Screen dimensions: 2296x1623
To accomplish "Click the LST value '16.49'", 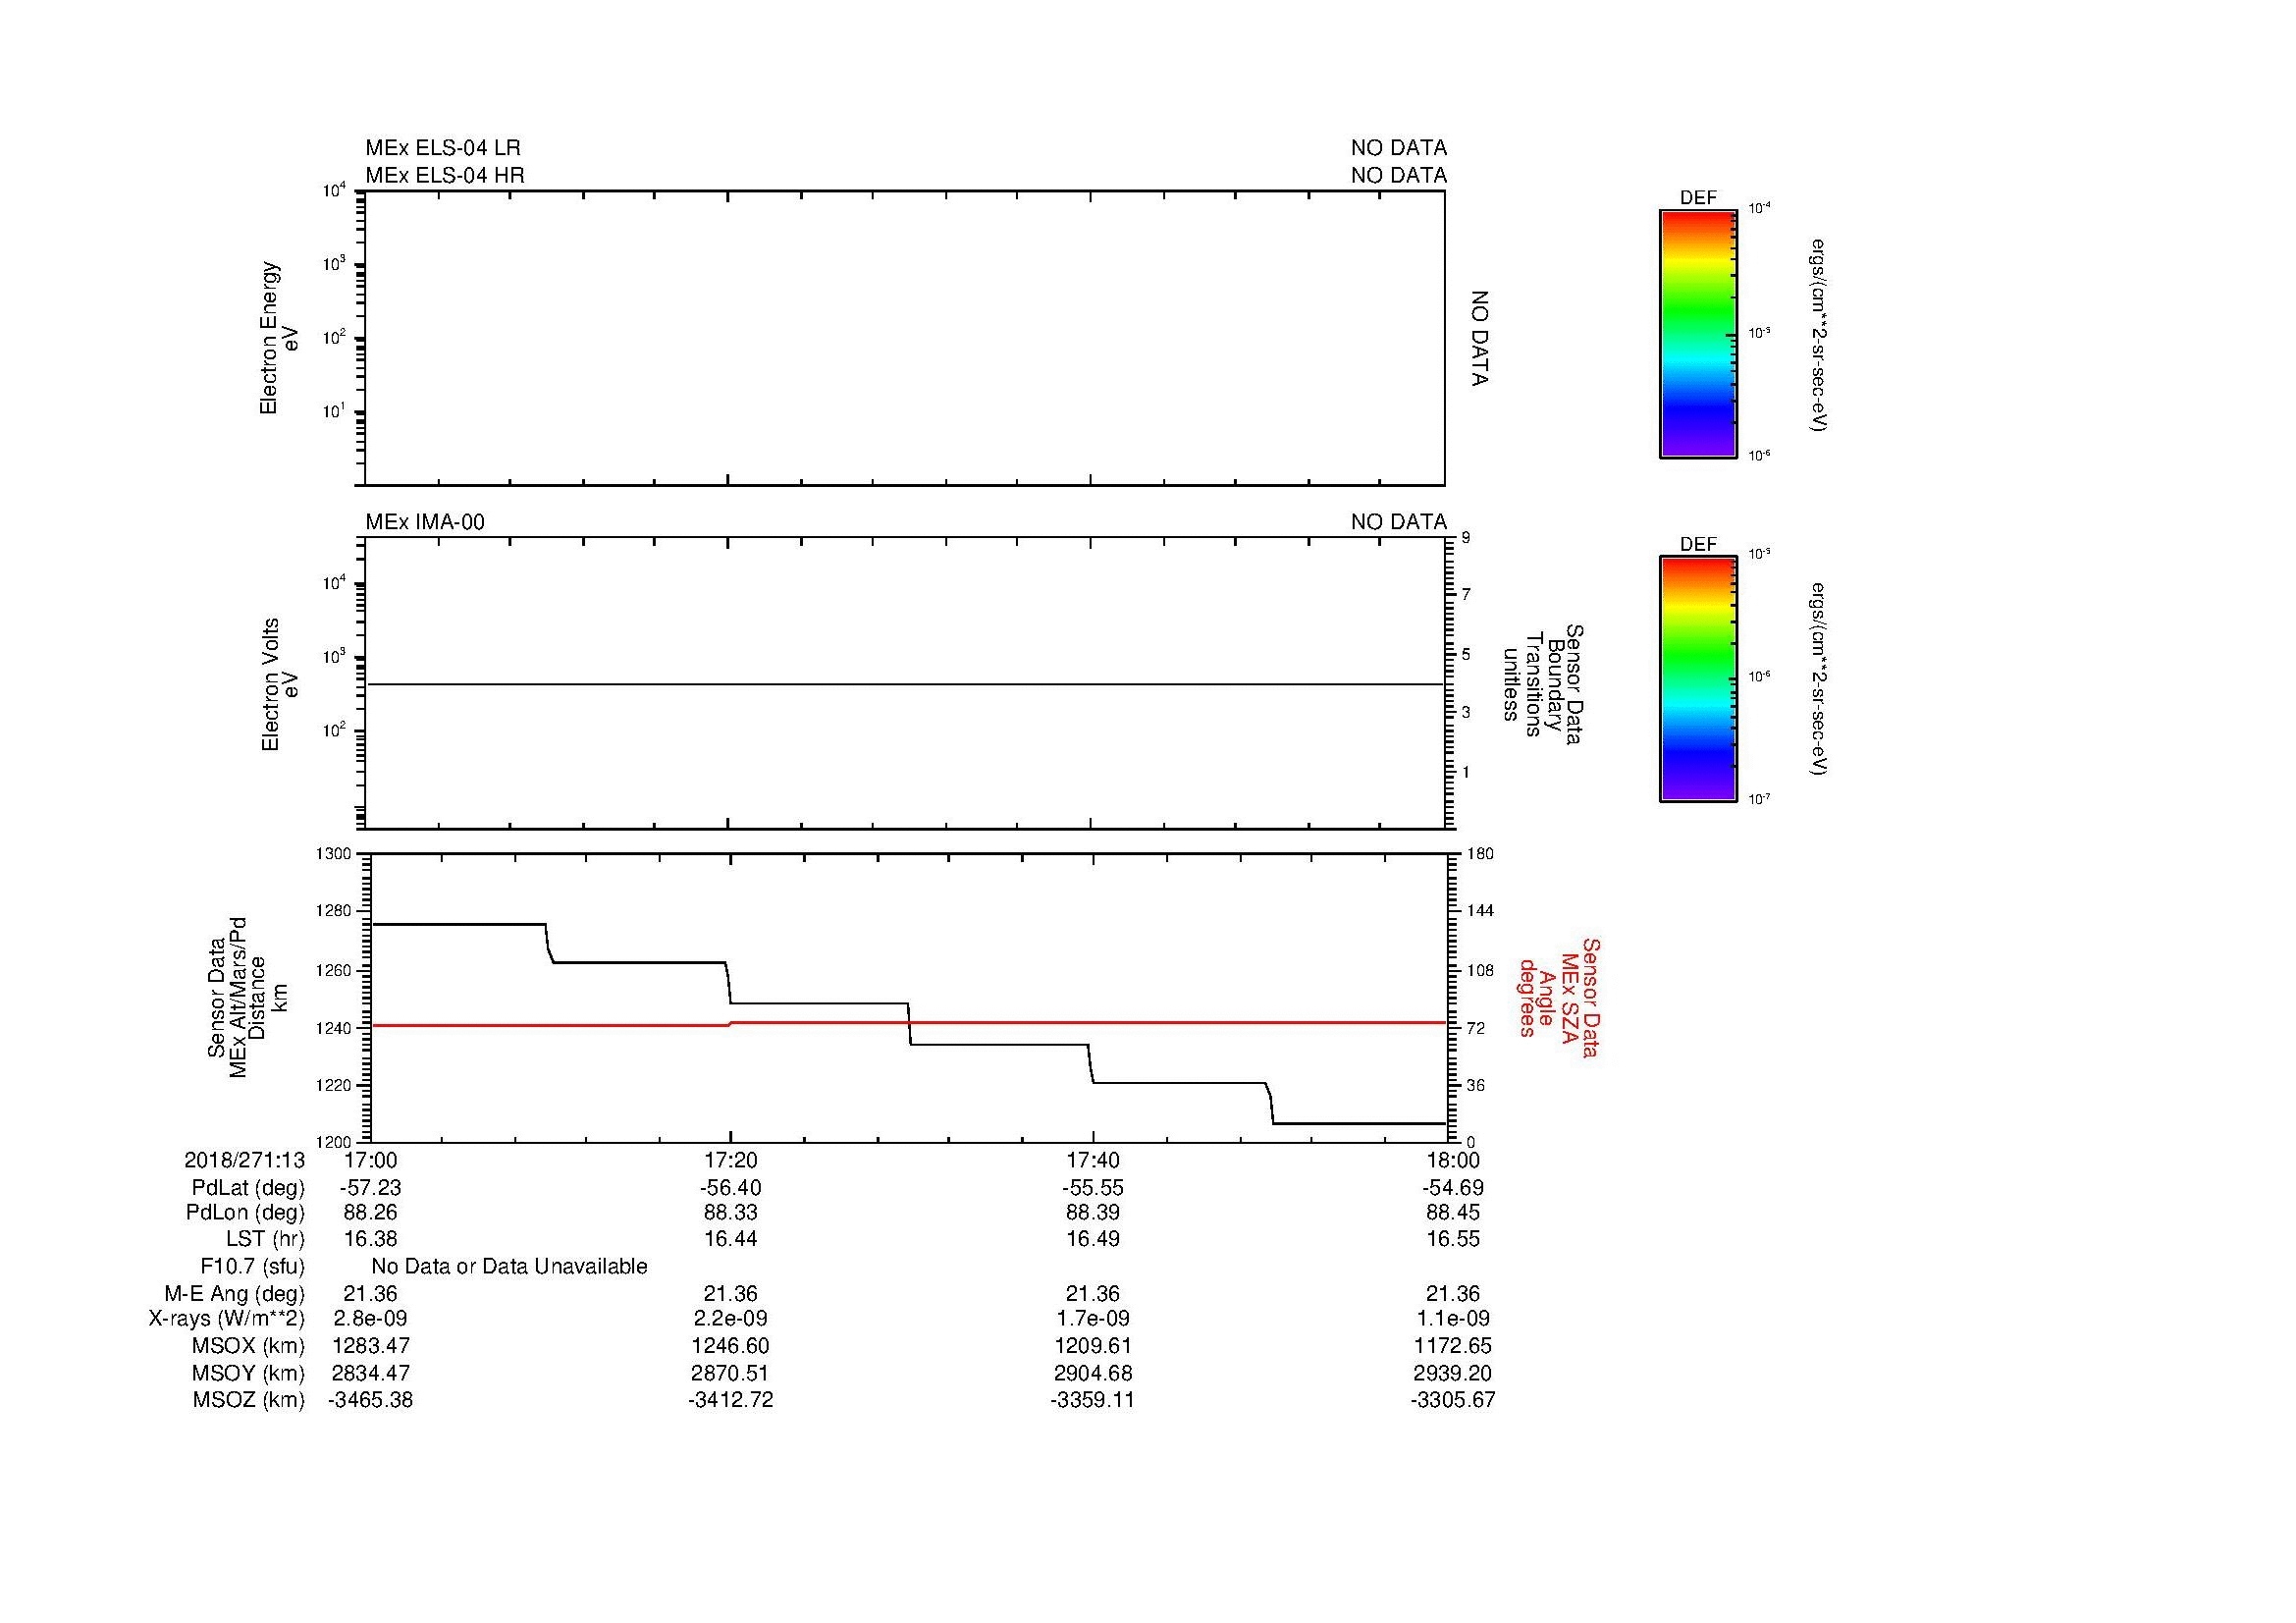I will click(x=1093, y=1239).
